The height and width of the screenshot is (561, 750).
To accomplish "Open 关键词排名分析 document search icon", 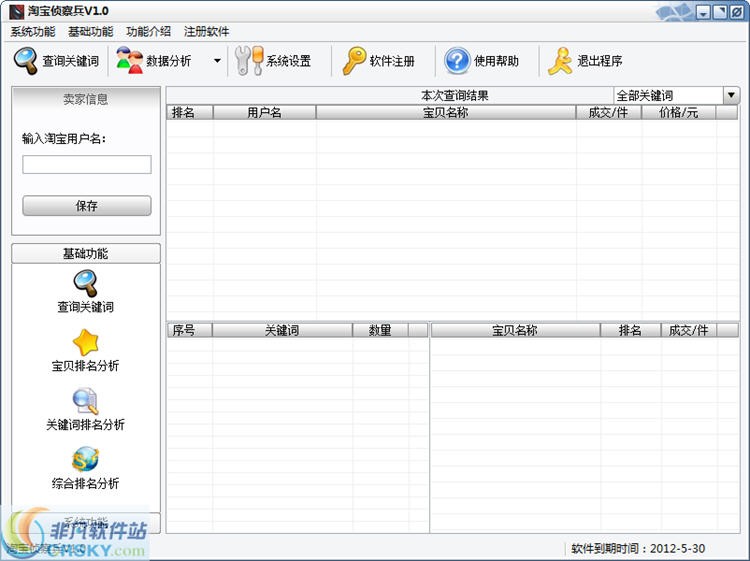I will point(86,401).
